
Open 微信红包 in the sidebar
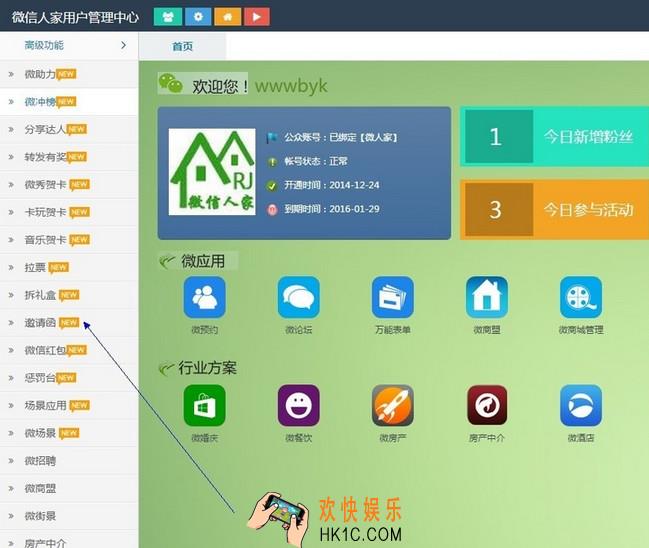coord(69,350)
